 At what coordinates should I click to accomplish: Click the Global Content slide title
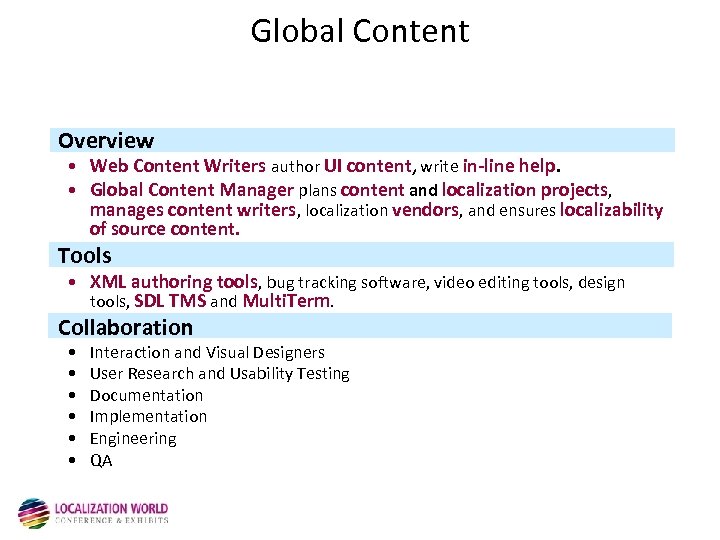pos(360,31)
